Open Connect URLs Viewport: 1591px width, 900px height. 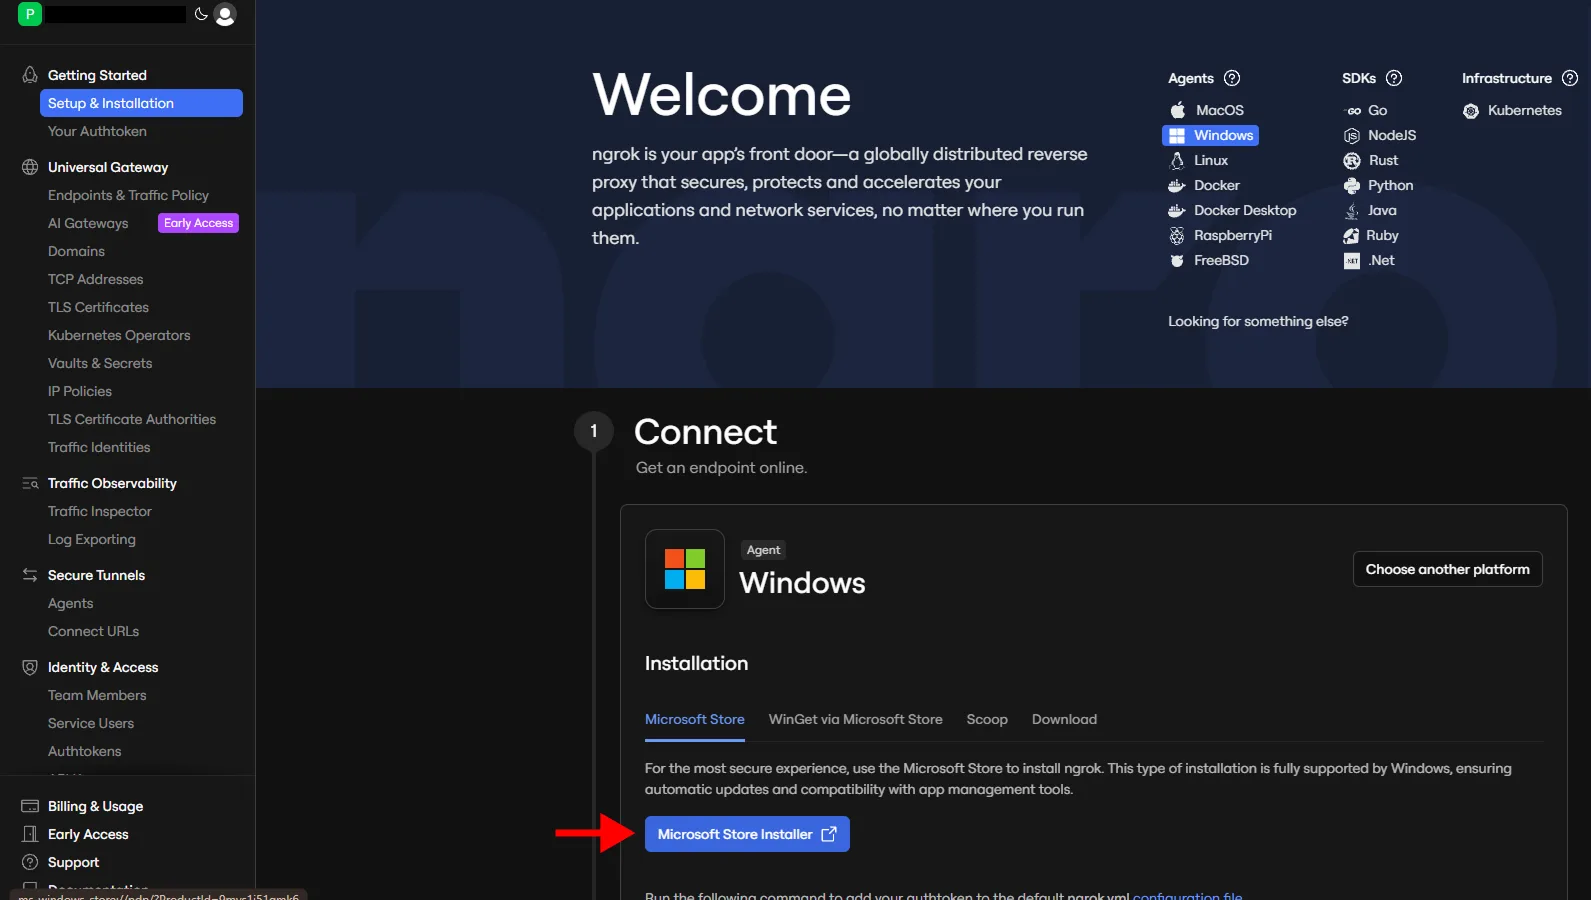(x=93, y=631)
